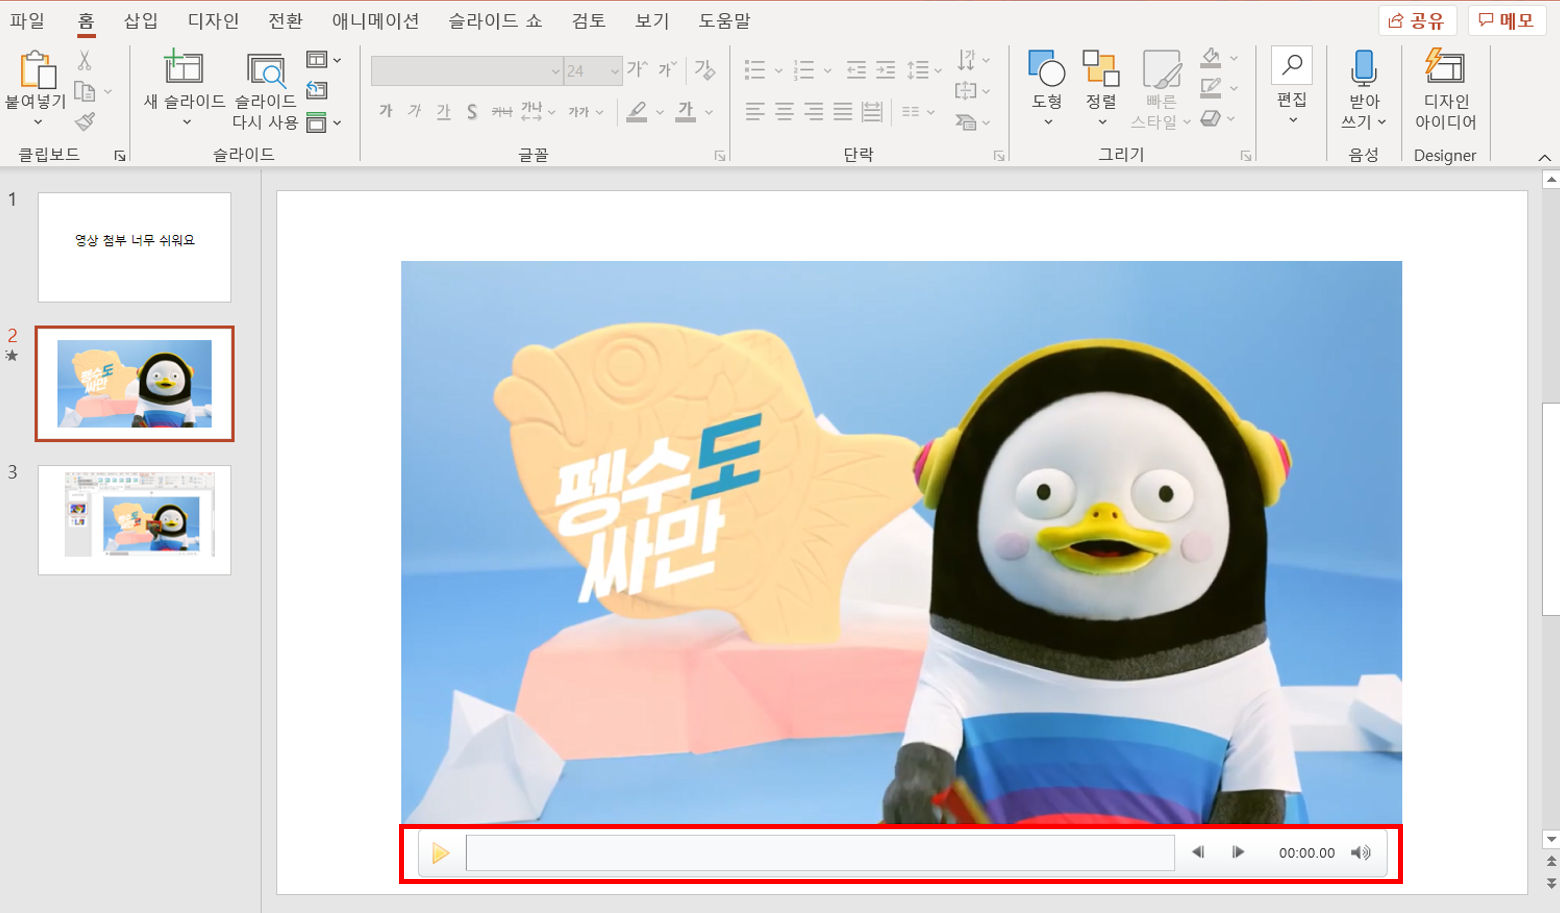The width and height of the screenshot is (1560, 913).
Task: Open the Editing (편집) search menu
Action: click(1292, 86)
